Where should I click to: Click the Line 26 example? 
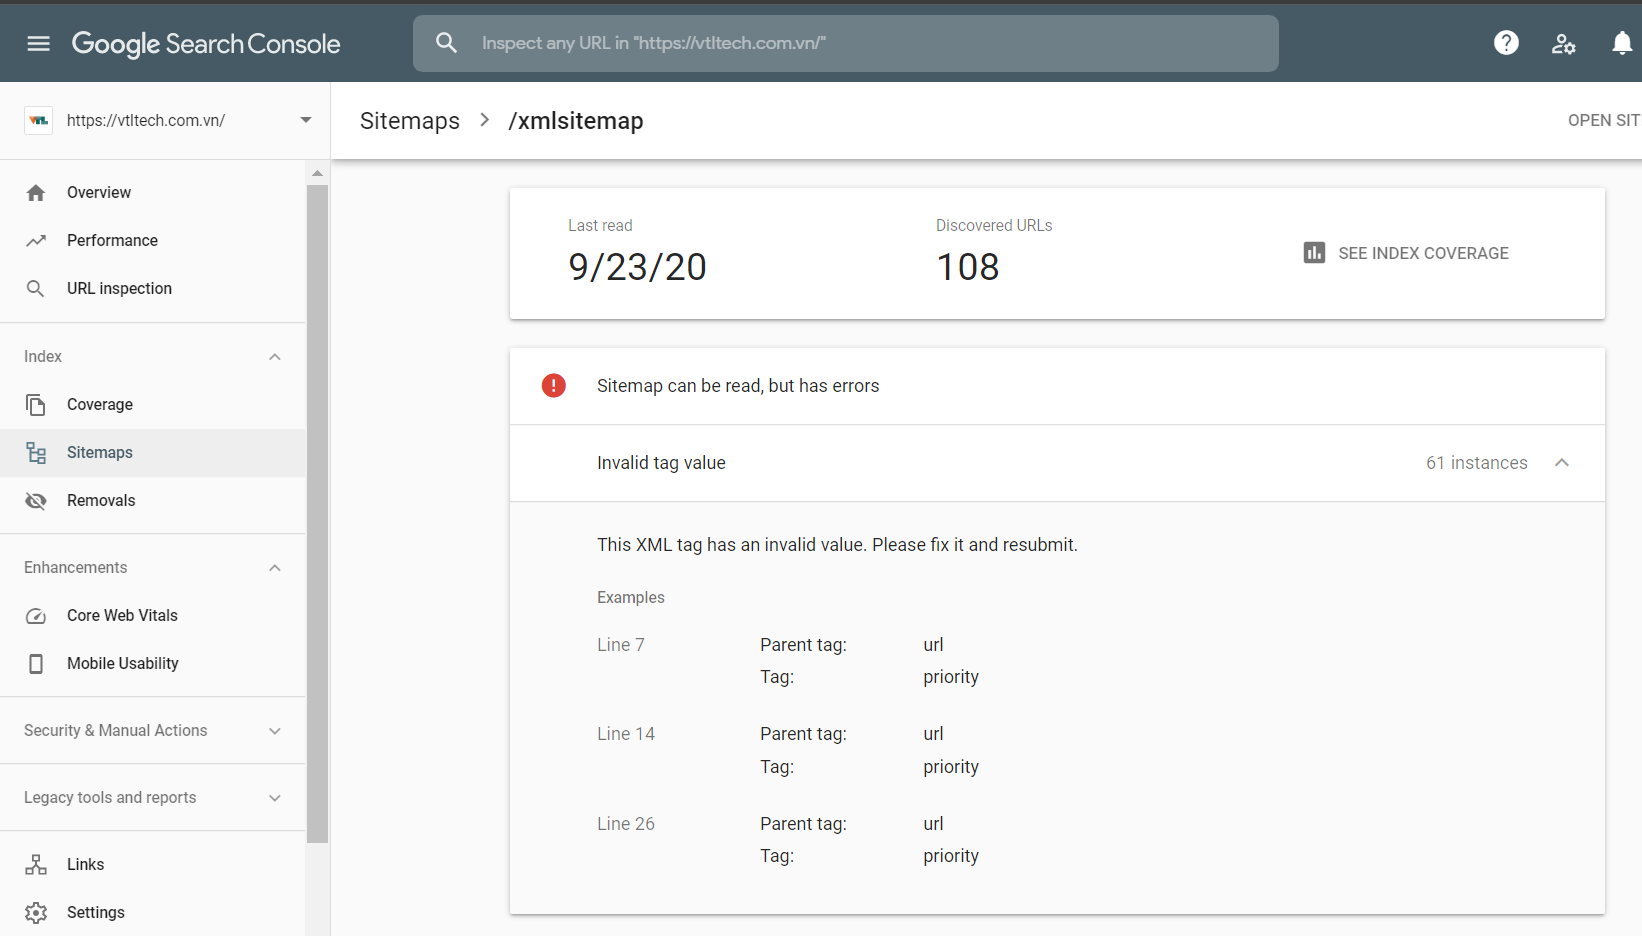coord(626,824)
